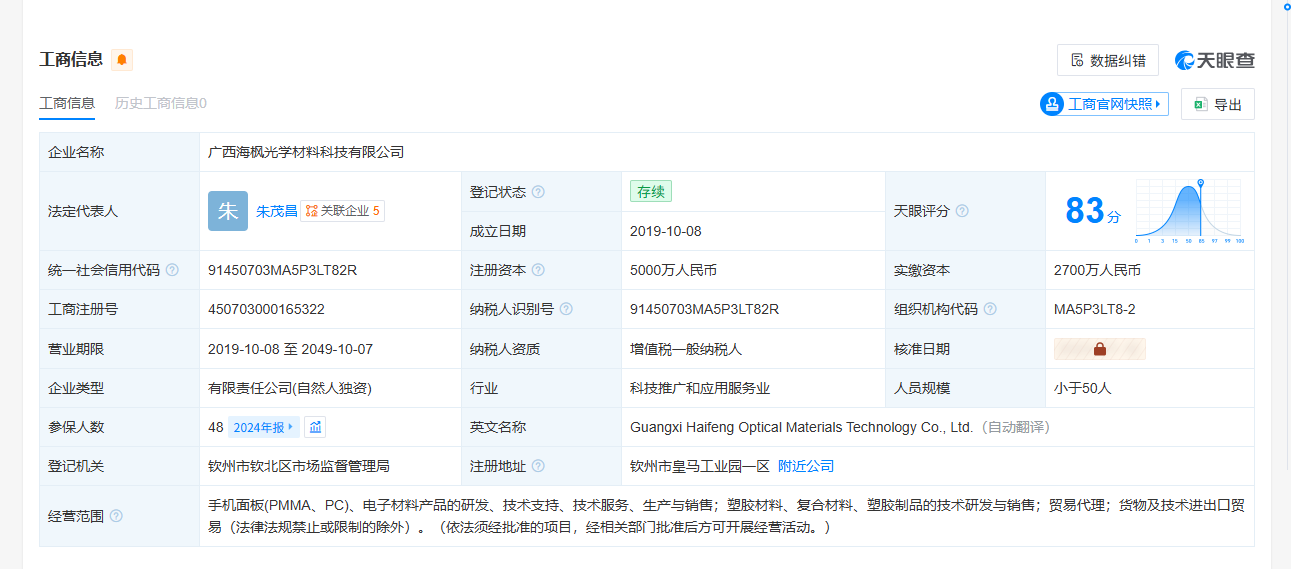1291x569 pixels.
Task: Expand the 2024年报 dropdown
Action: (x=264, y=427)
